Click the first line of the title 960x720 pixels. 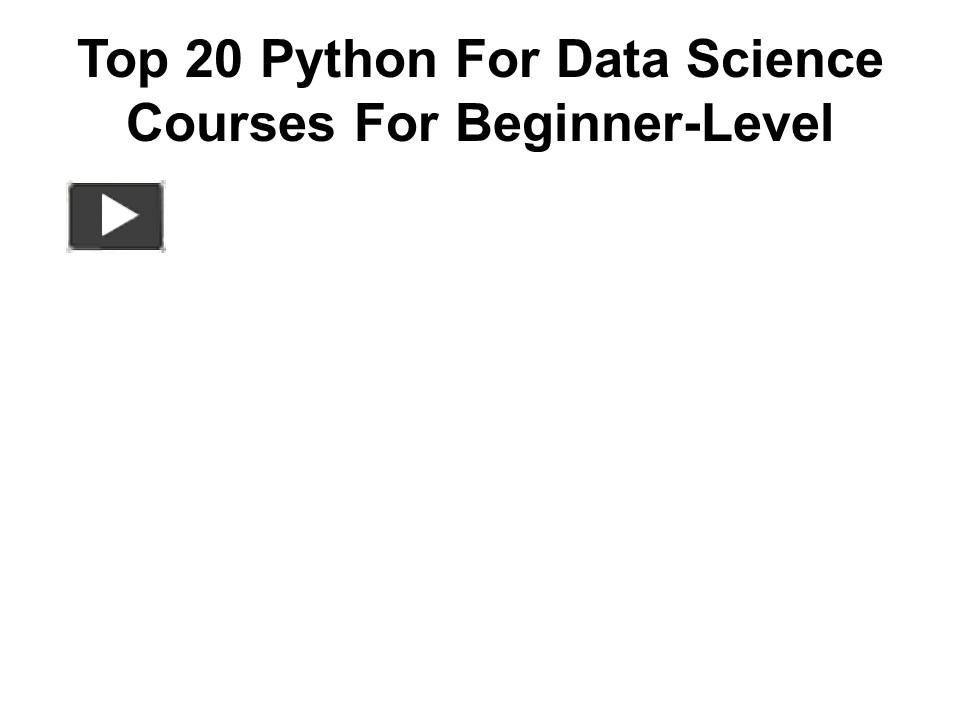[x=480, y=60]
